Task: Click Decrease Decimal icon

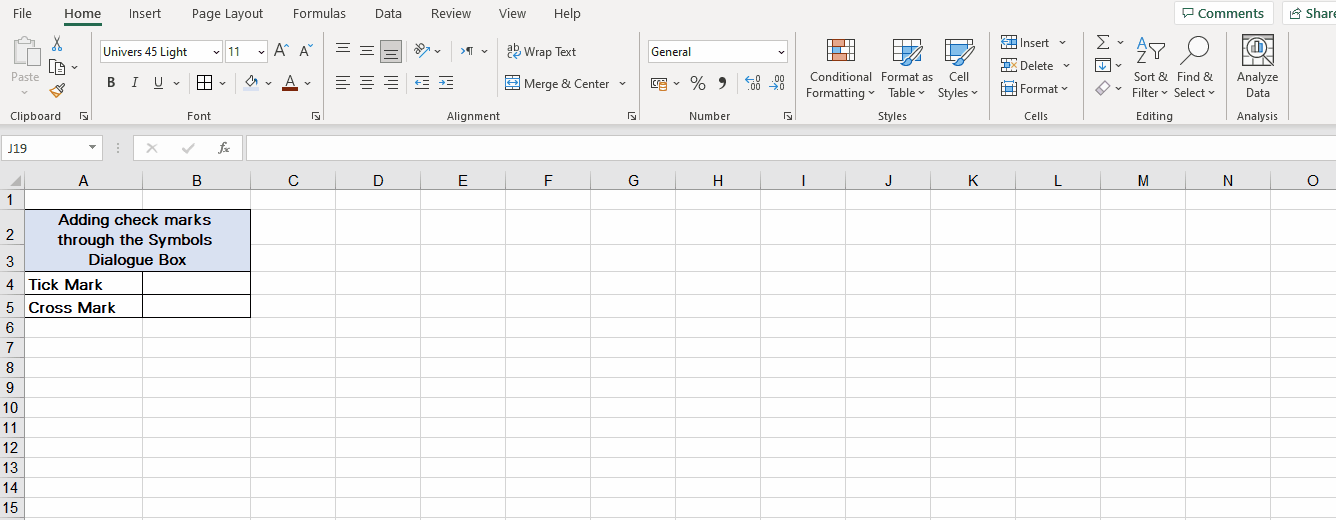Action: click(x=778, y=83)
